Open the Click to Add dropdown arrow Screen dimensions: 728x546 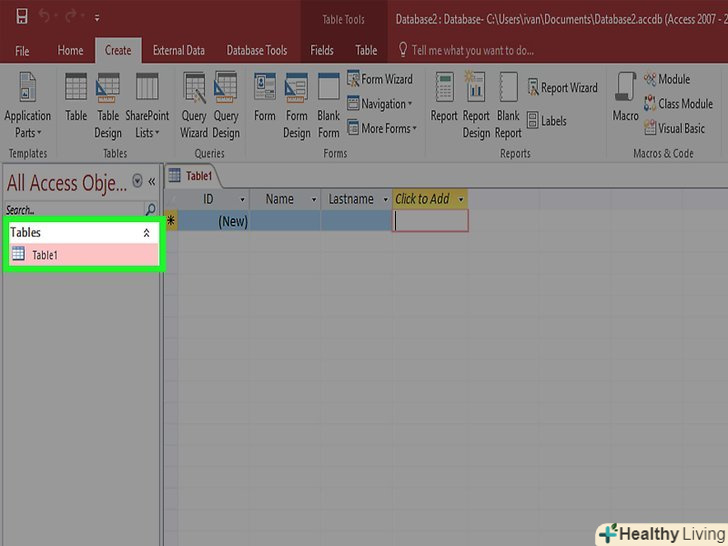click(x=461, y=200)
